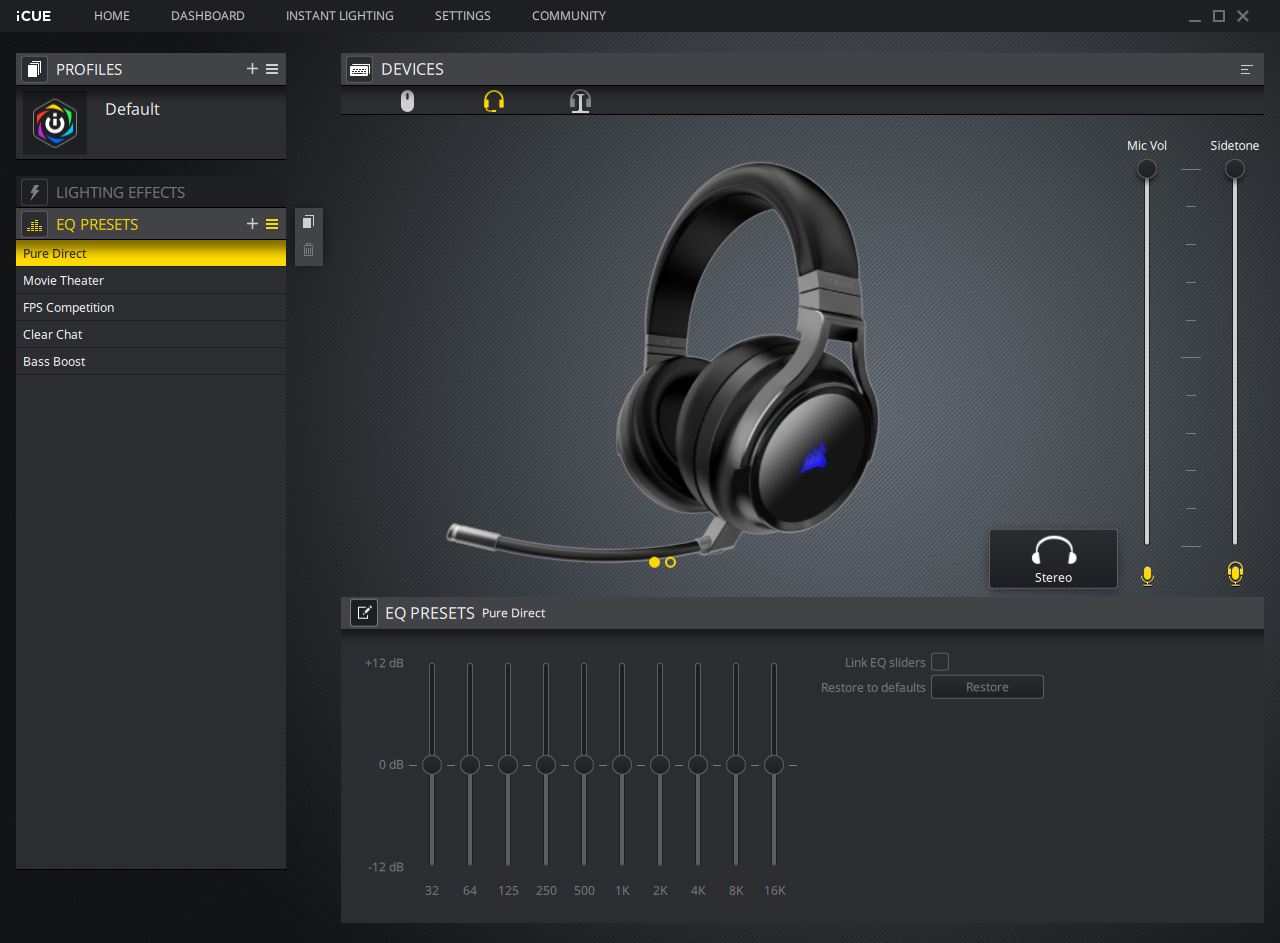Select the Default profile name
1280x943 pixels.
tap(132, 109)
